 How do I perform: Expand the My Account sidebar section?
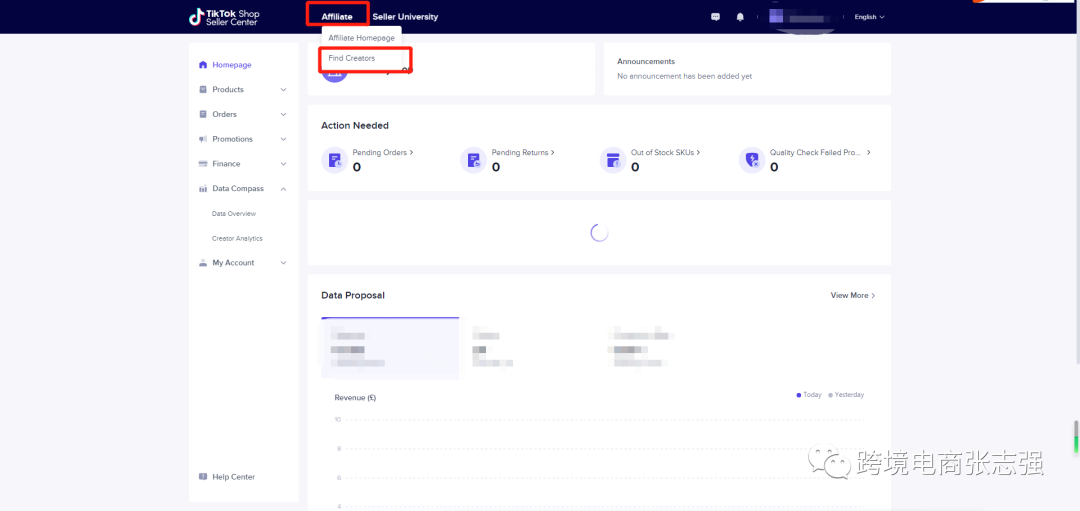pyautogui.click(x=283, y=263)
